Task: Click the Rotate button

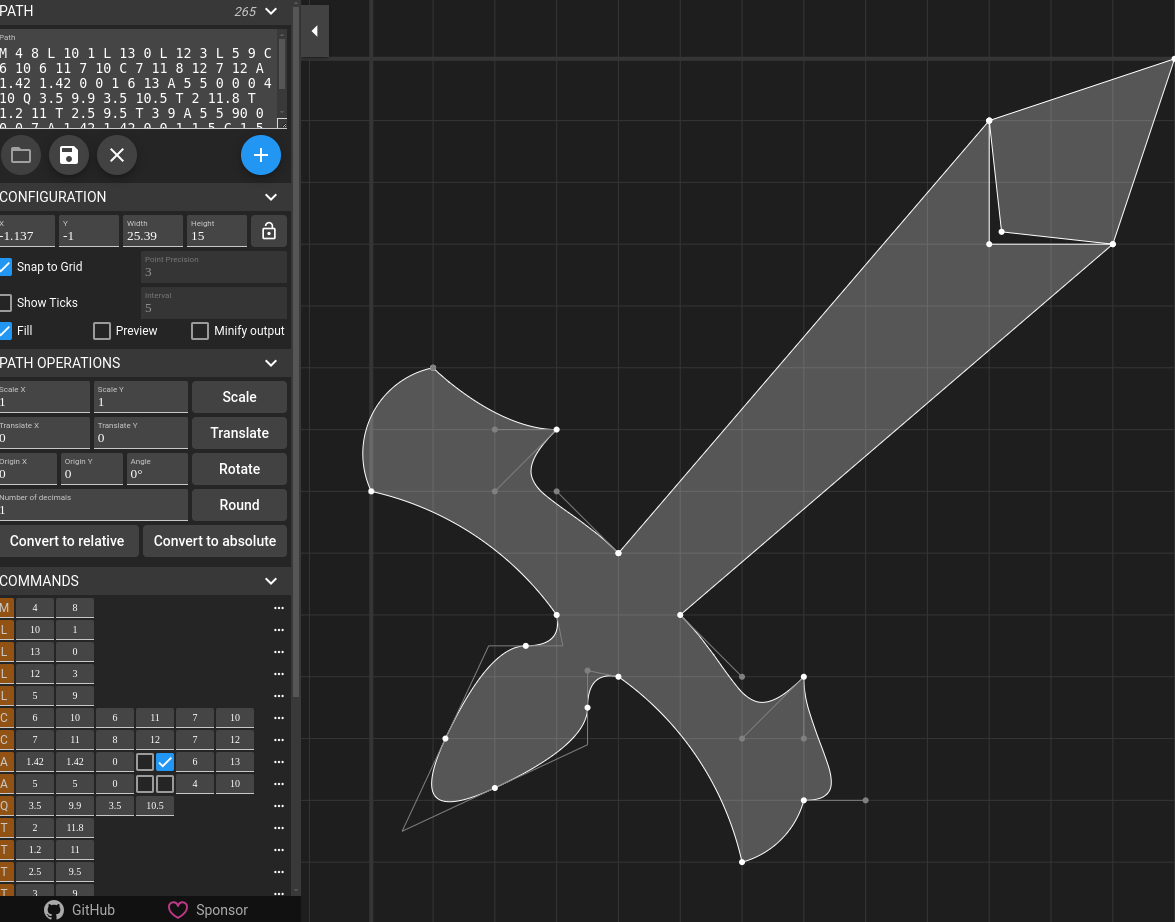Action: 239,469
